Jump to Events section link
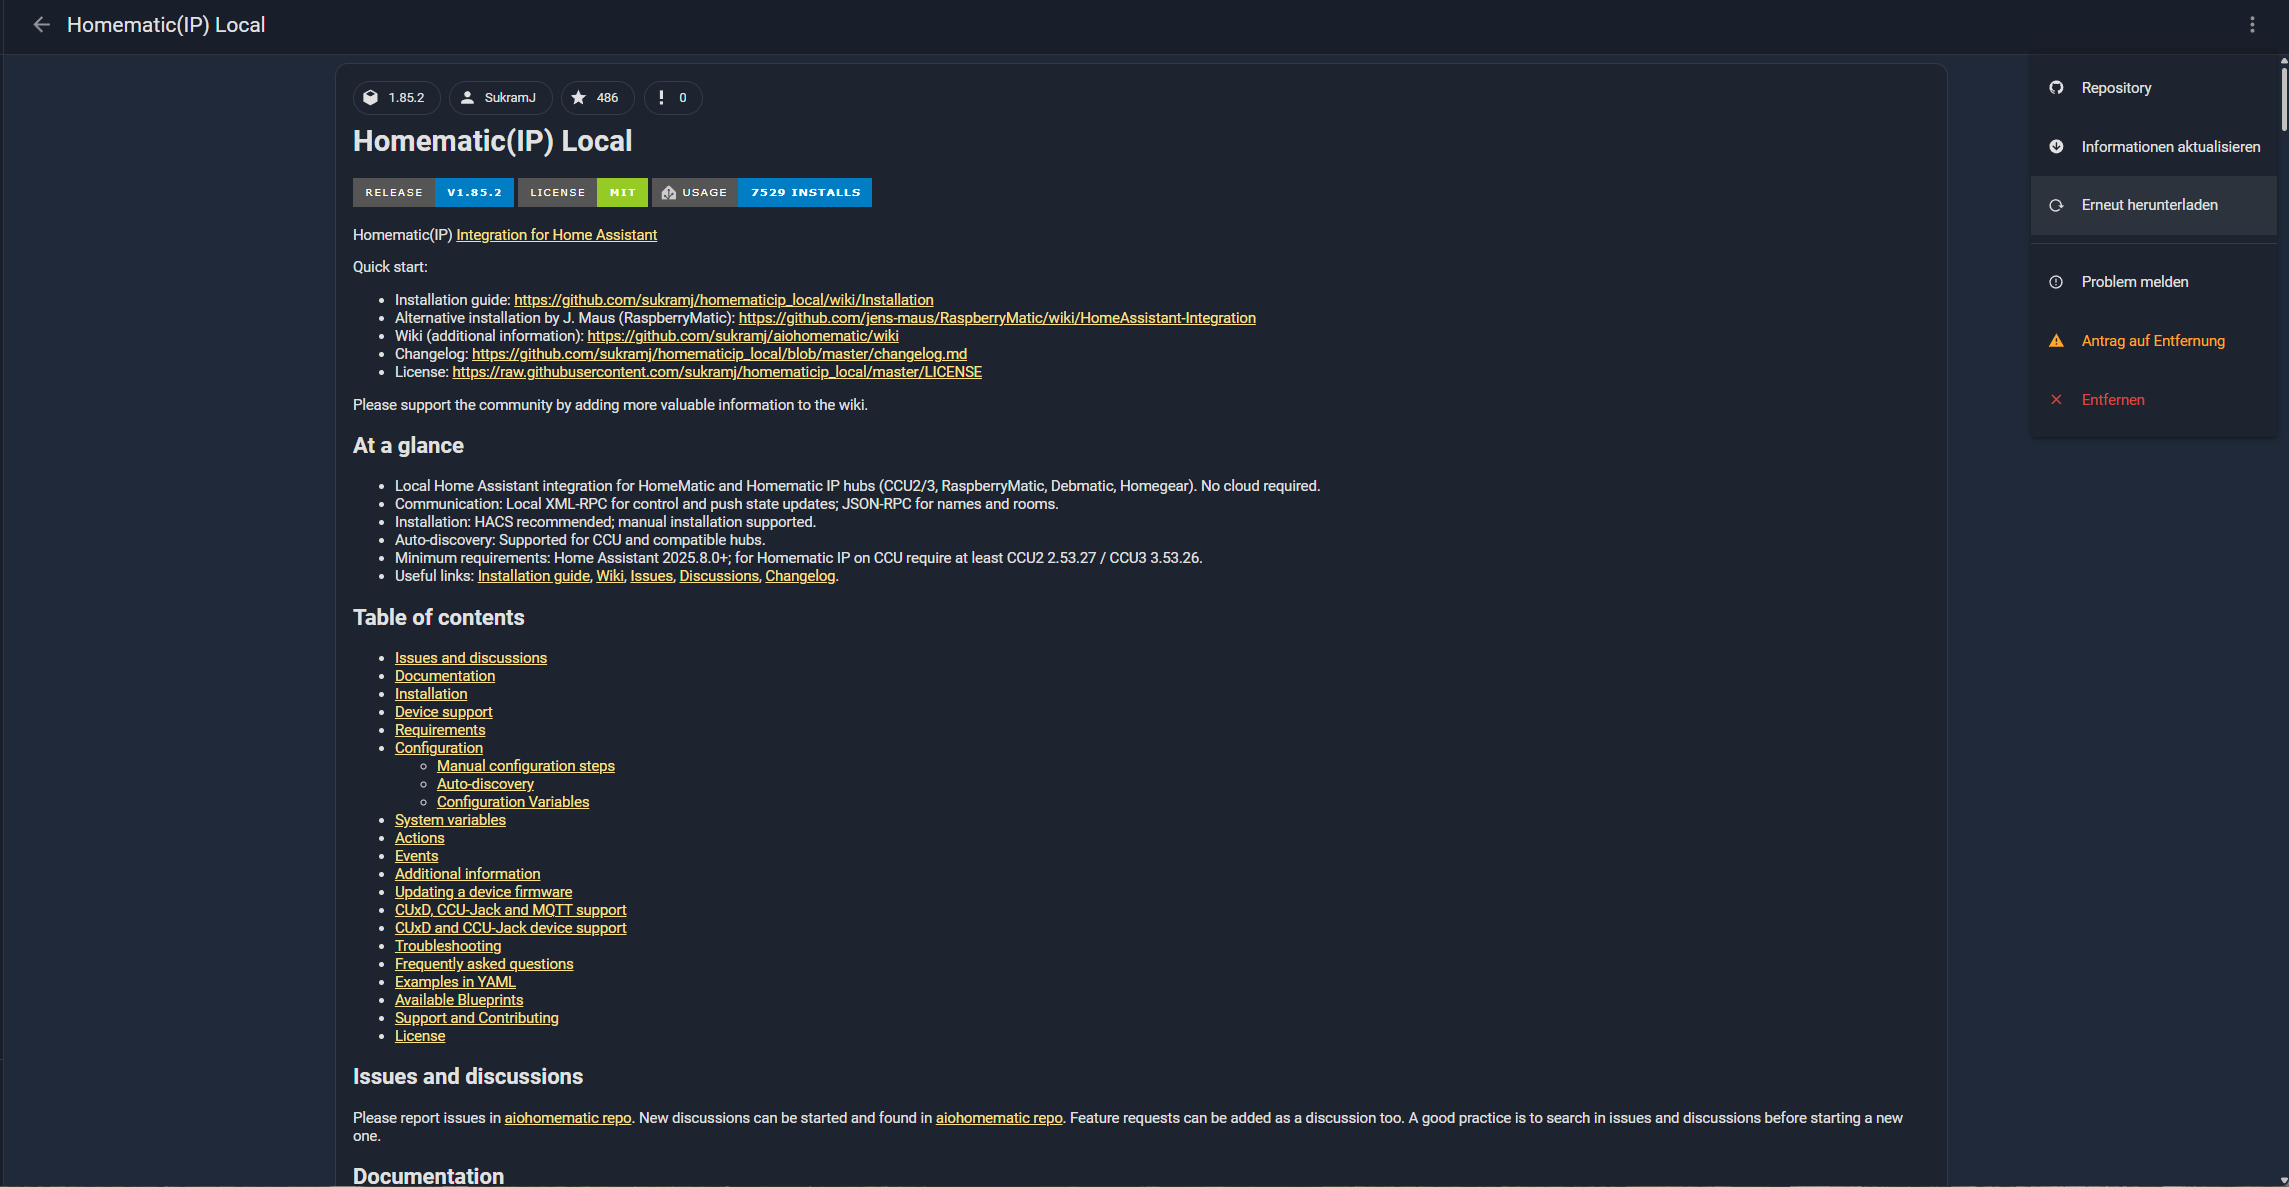Image resolution: width=2289 pixels, height=1187 pixels. click(416, 856)
